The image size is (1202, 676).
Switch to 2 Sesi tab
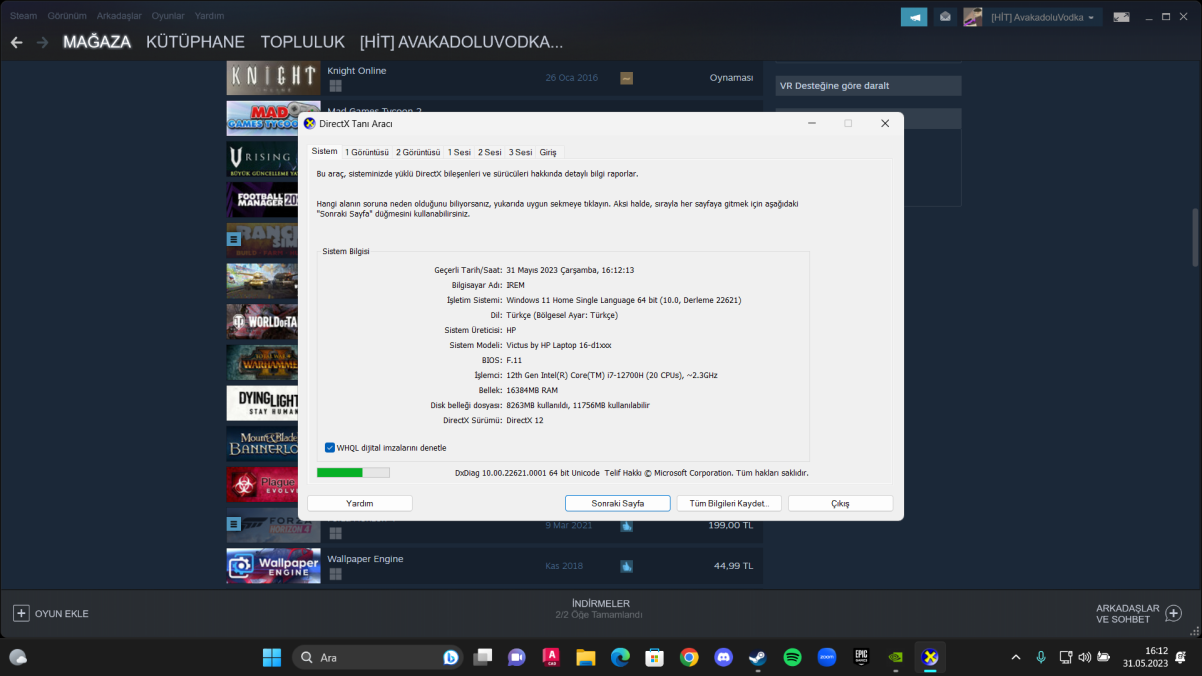click(x=490, y=152)
